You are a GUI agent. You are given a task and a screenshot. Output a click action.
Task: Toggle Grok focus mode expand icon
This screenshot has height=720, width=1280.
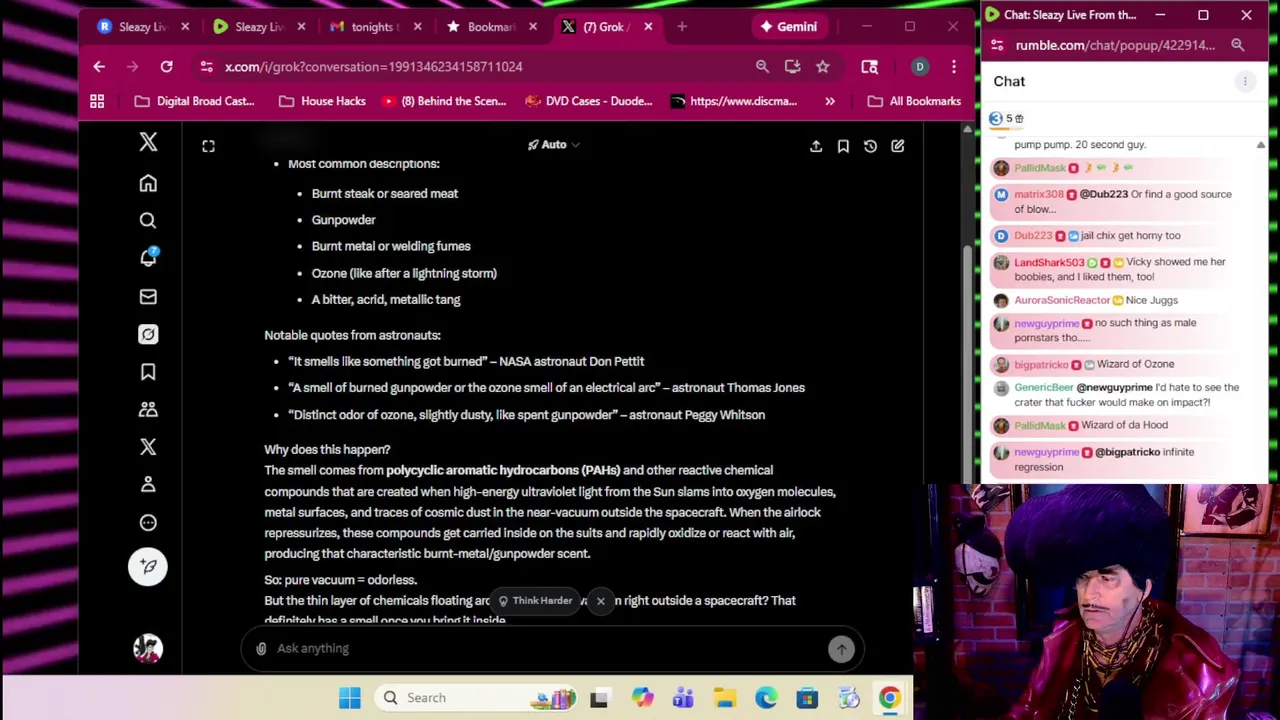coord(208,146)
